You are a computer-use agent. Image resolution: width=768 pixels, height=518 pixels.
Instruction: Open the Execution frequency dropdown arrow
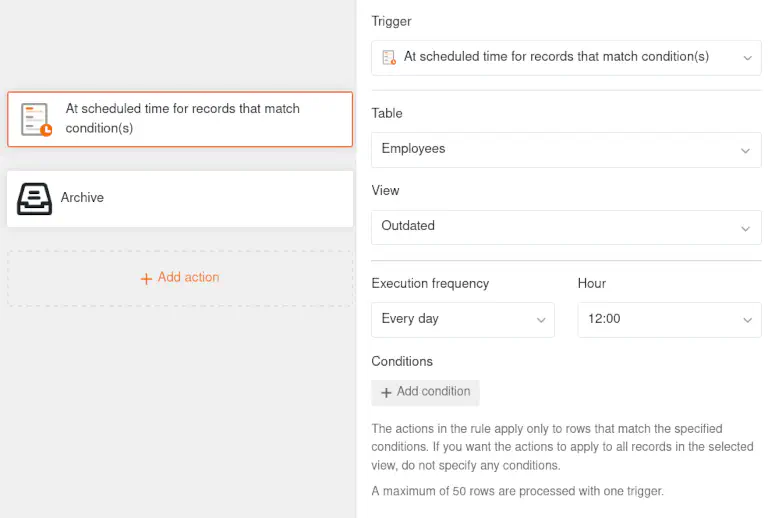pos(540,320)
